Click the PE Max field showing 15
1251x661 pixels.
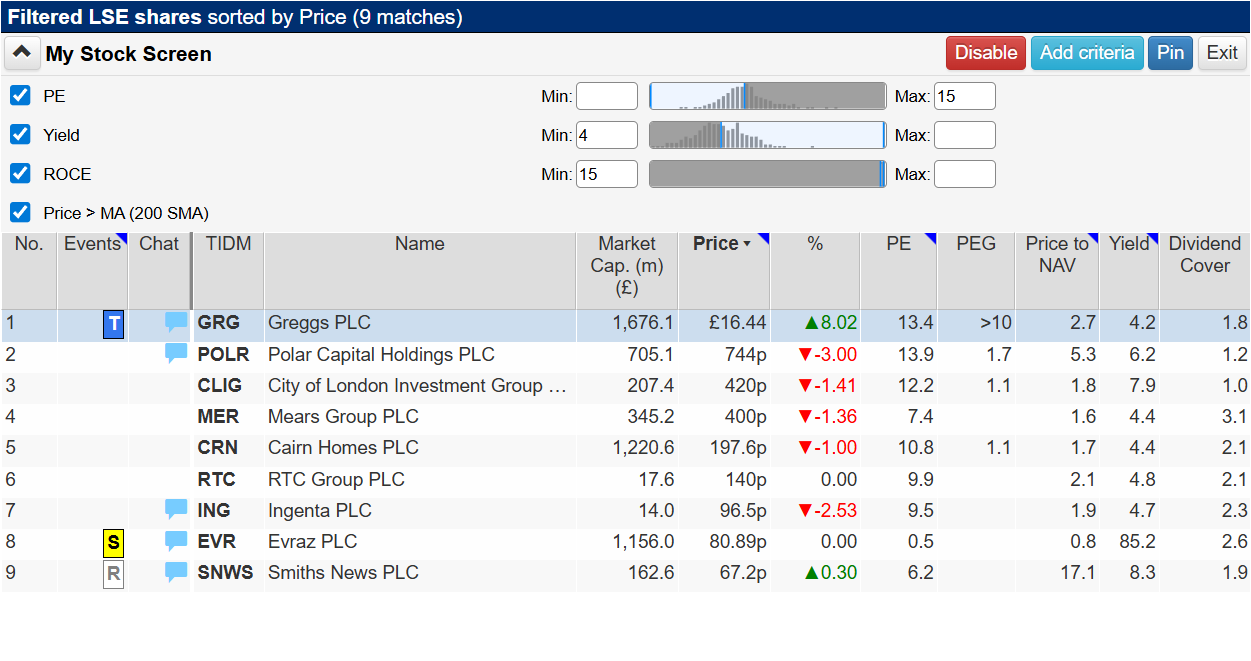click(x=965, y=96)
